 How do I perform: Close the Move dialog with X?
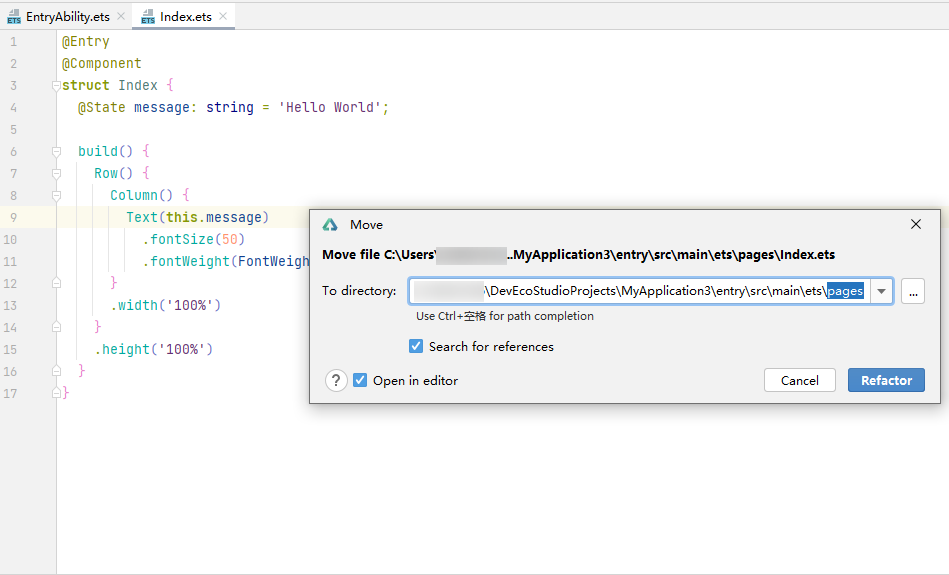click(x=916, y=225)
